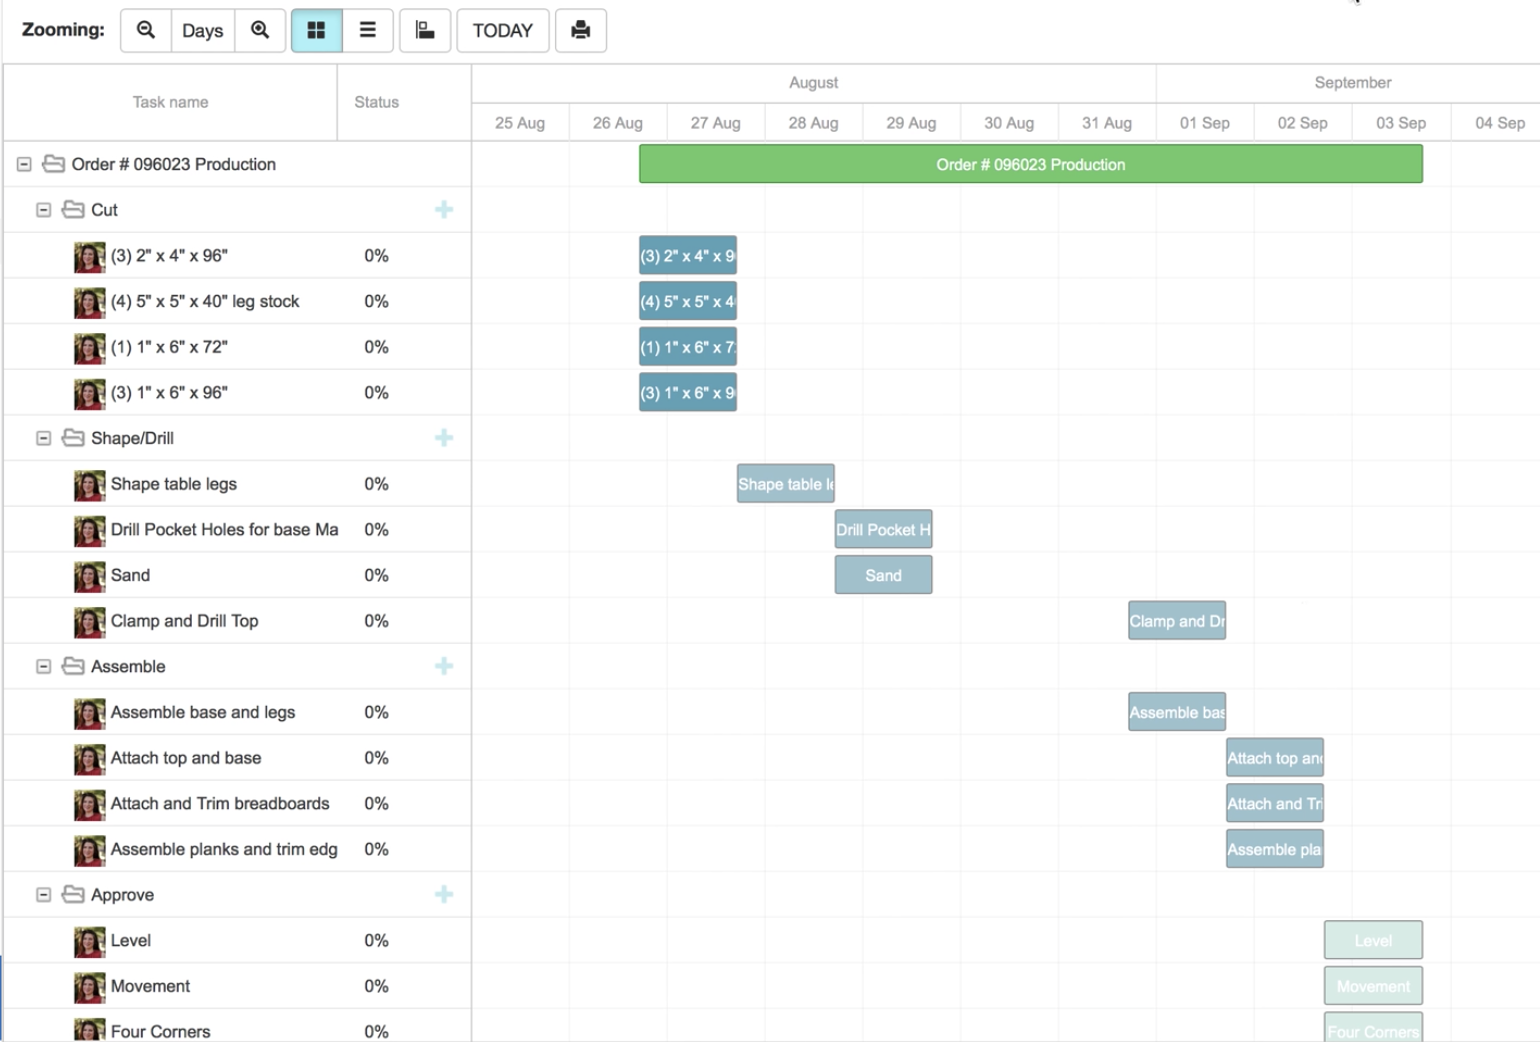Viewport: 1540px width, 1042px height.
Task: Collapse the Cut task group
Action: tap(42, 209)
